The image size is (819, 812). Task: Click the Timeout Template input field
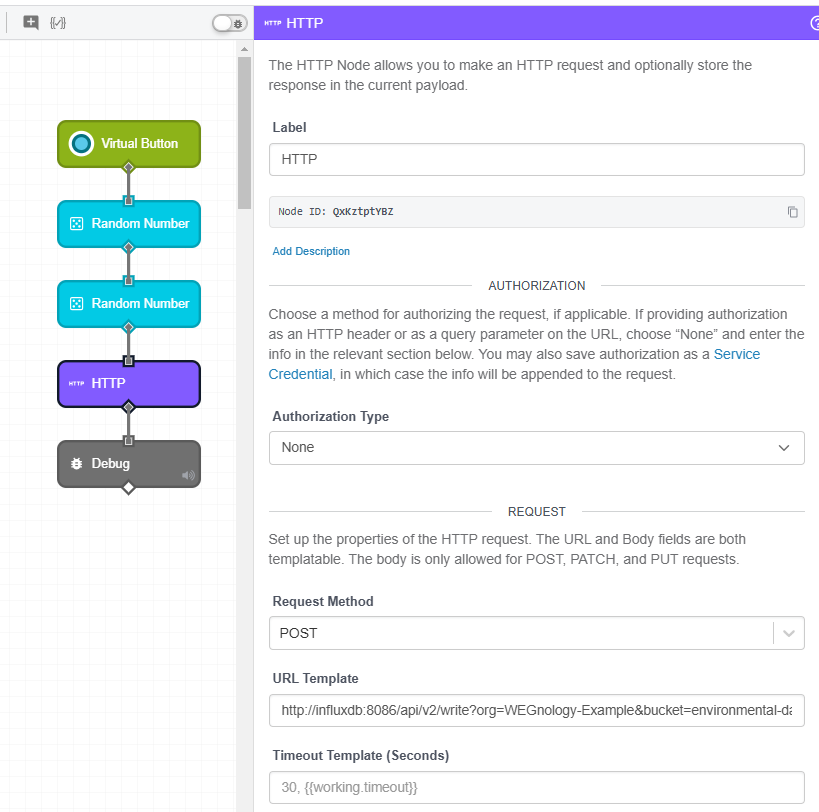(536, 787)
